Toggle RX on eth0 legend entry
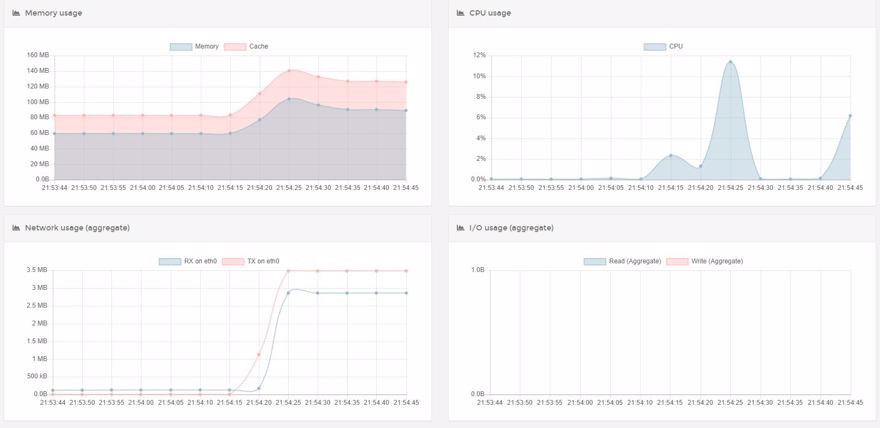Image resolution: width=880 pixels, height=428 pixels. point(188,261)
